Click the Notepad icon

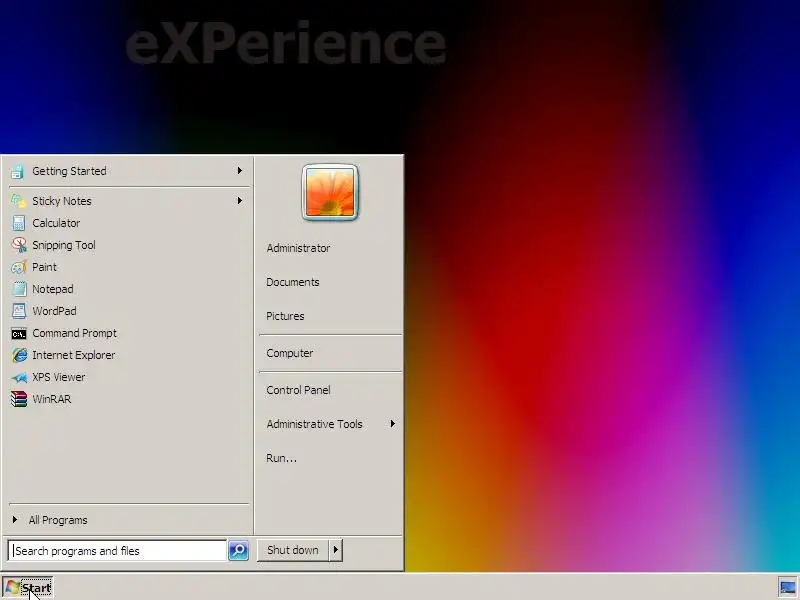(19, 289)
